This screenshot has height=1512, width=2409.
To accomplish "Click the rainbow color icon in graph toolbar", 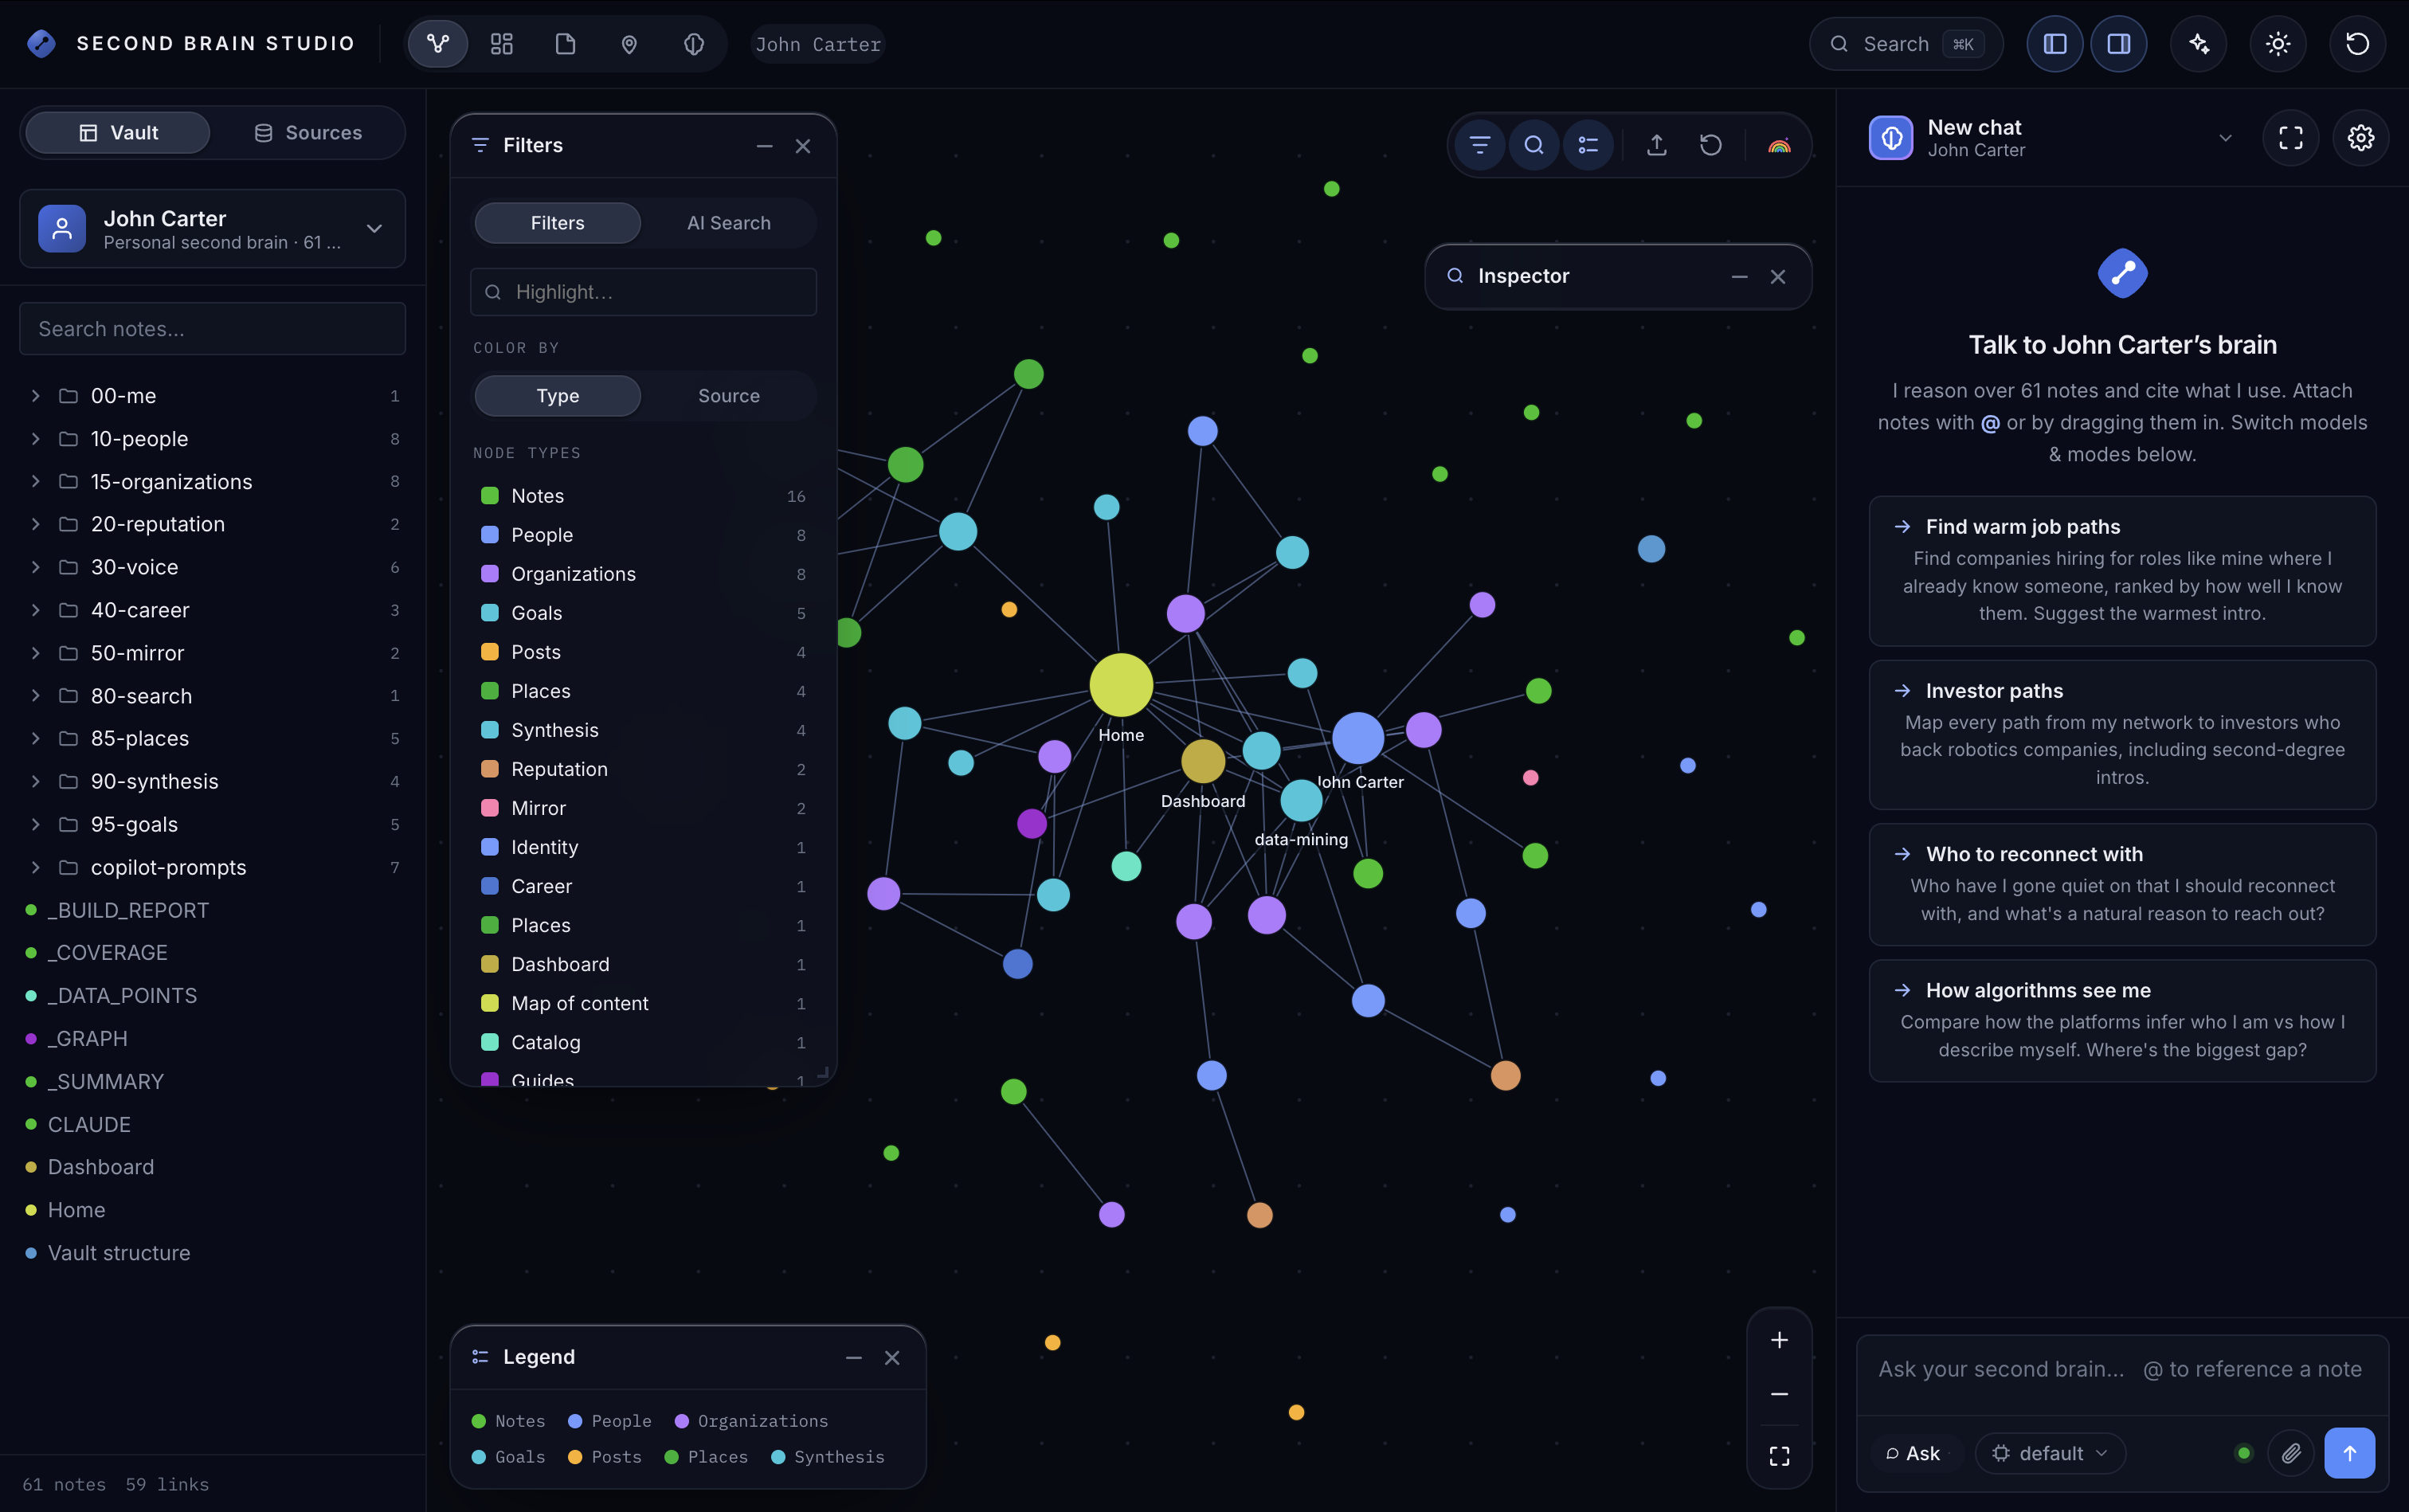I will (x=1779, y=145).
